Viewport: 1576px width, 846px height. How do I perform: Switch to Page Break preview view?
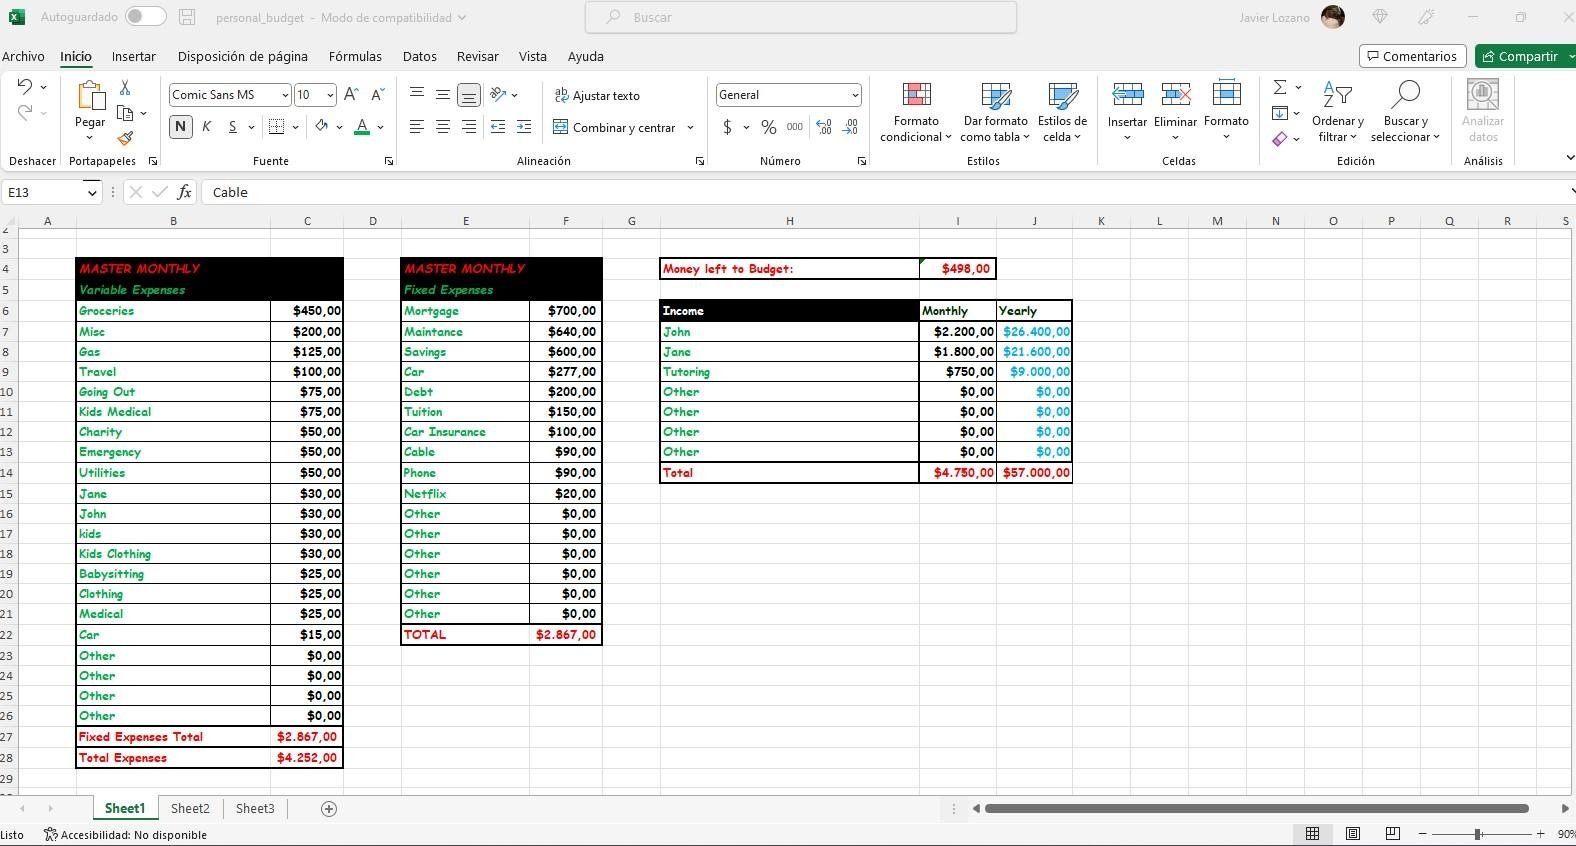click(x=1392, y=834)
